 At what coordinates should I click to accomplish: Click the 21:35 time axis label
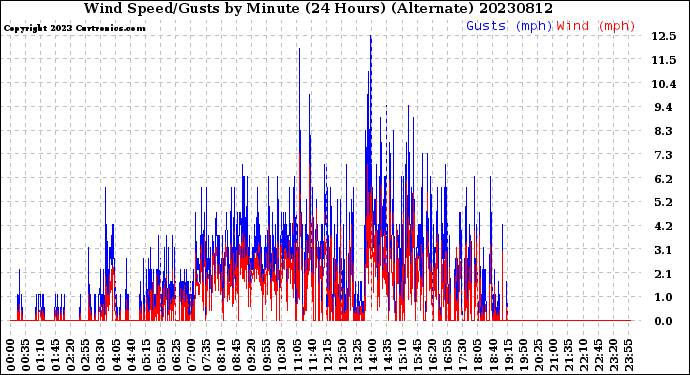coord(568,355)
